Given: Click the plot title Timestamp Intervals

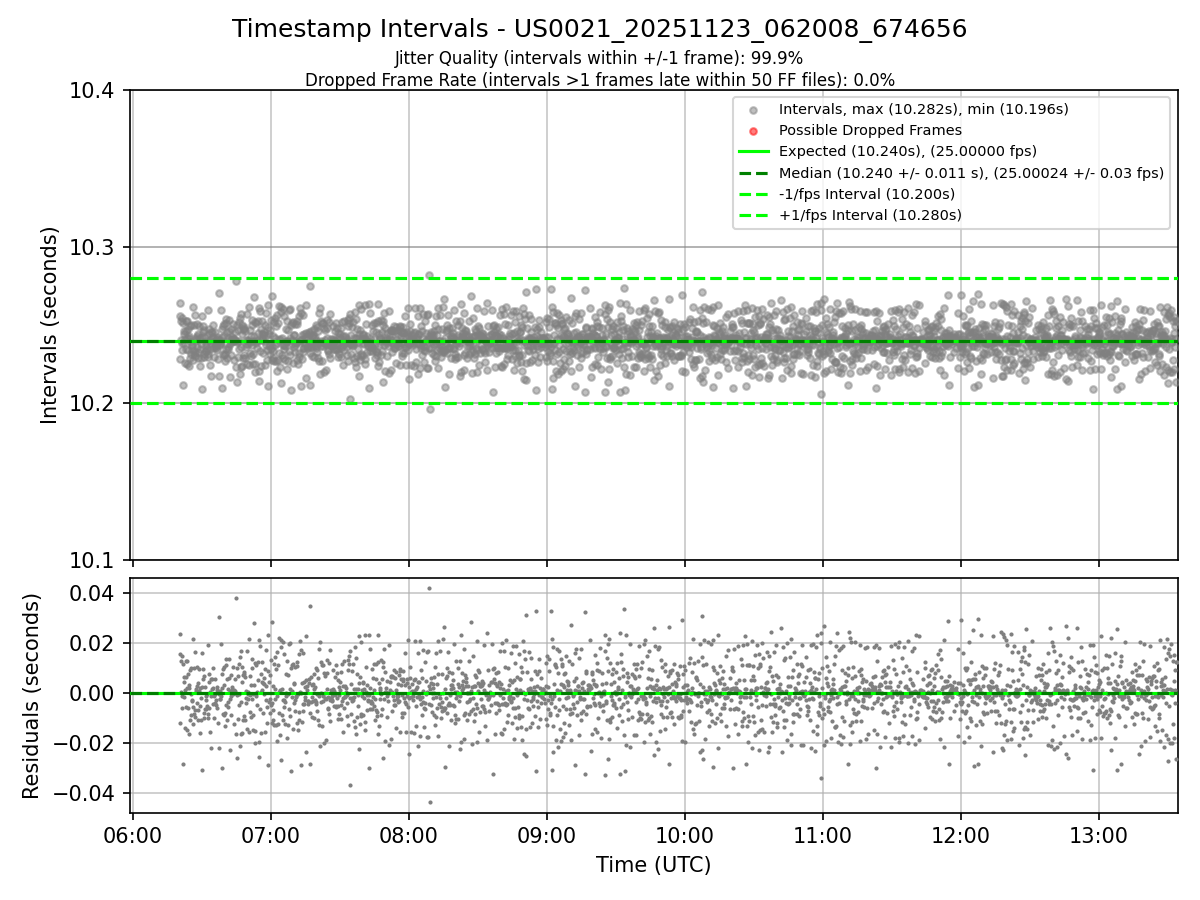Looking at the screenshot, I should click(599, 29).
